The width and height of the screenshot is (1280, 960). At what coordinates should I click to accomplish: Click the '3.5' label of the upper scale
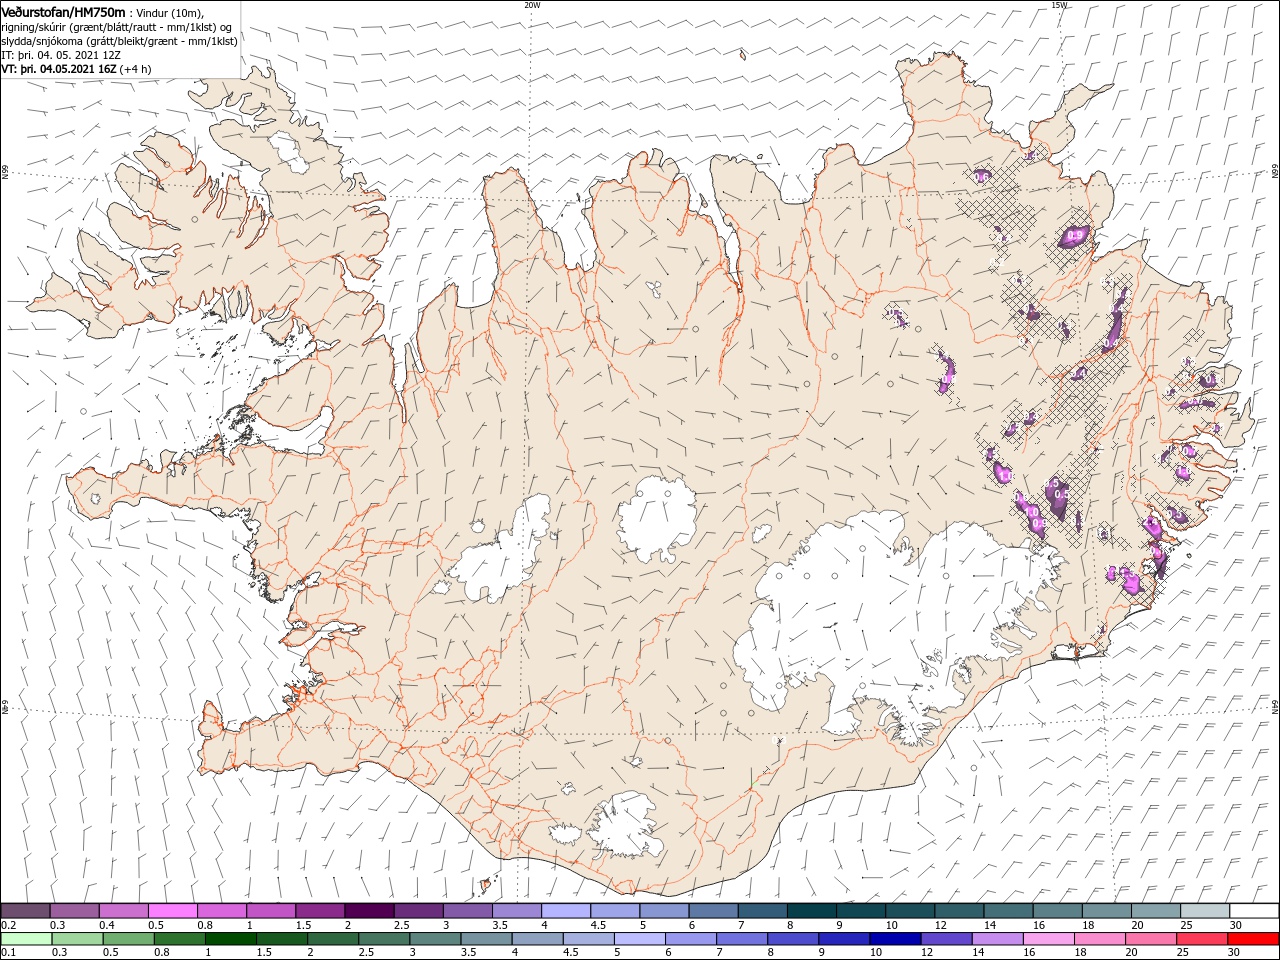click(500, 925)
